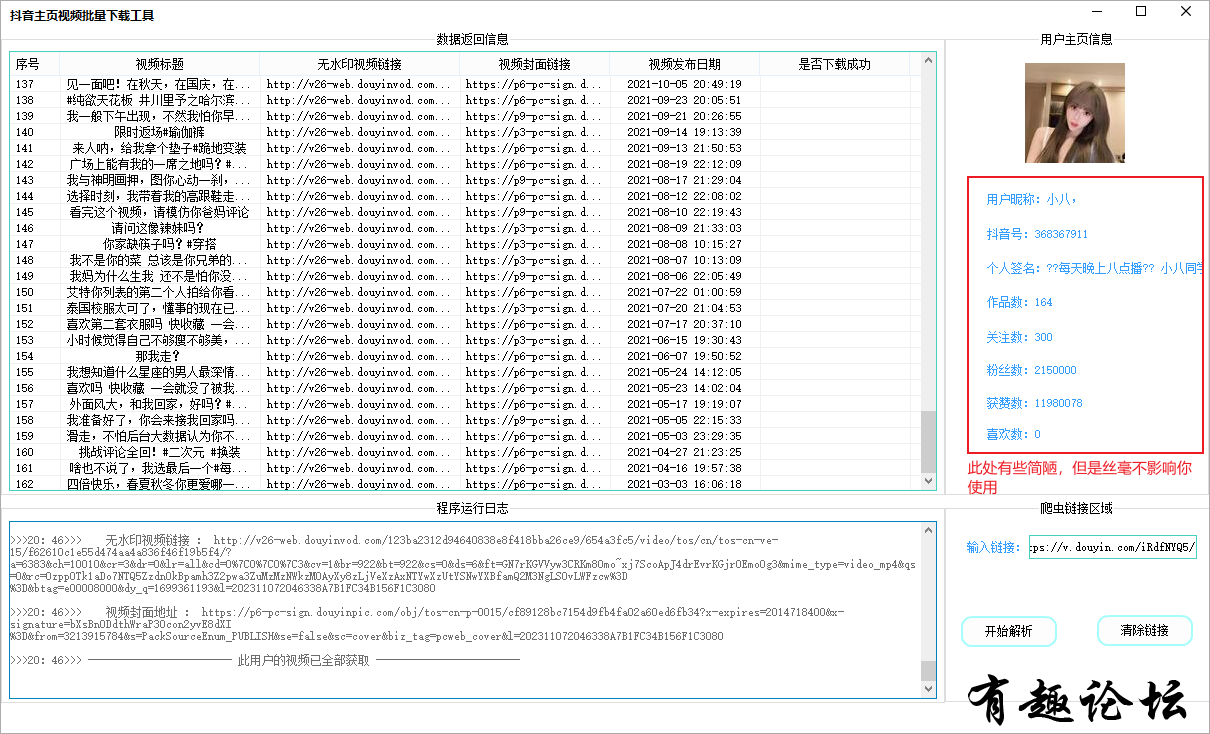
Task: Minimize the 抖音主页视频批量下载工具 window
Action: (1097, 12)
